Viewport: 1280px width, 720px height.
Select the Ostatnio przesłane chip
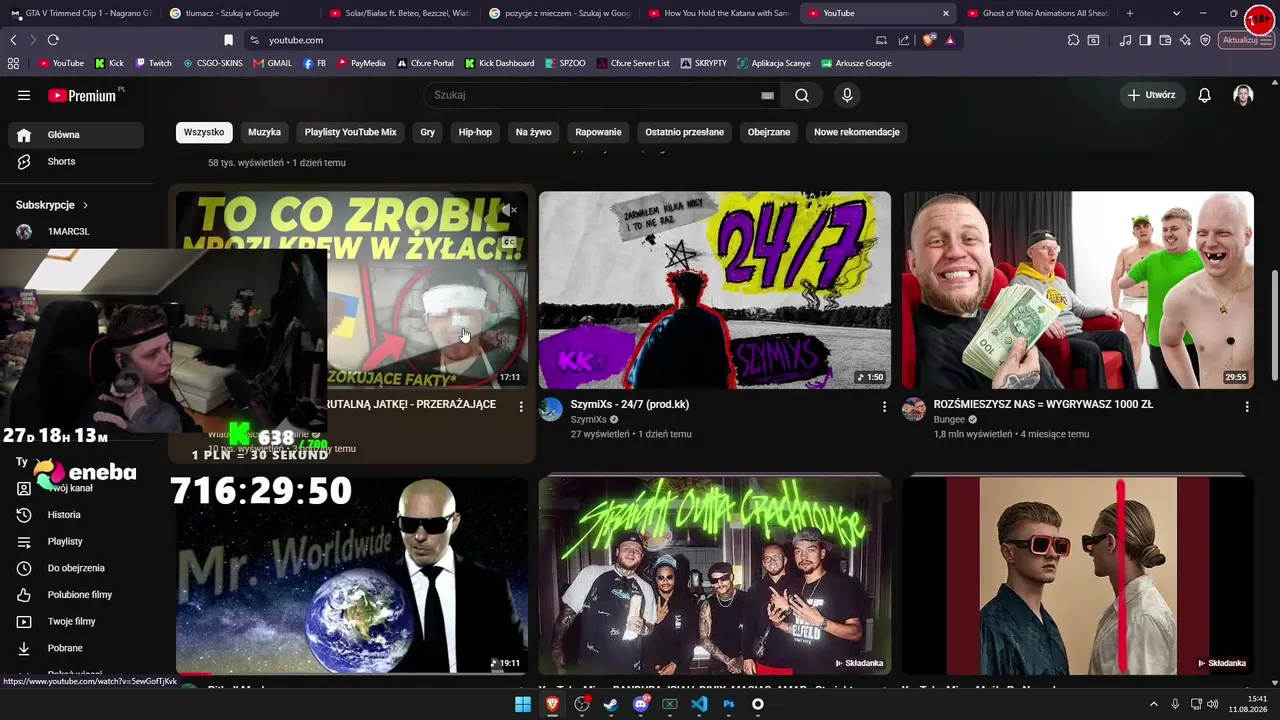tap(684, 132)
